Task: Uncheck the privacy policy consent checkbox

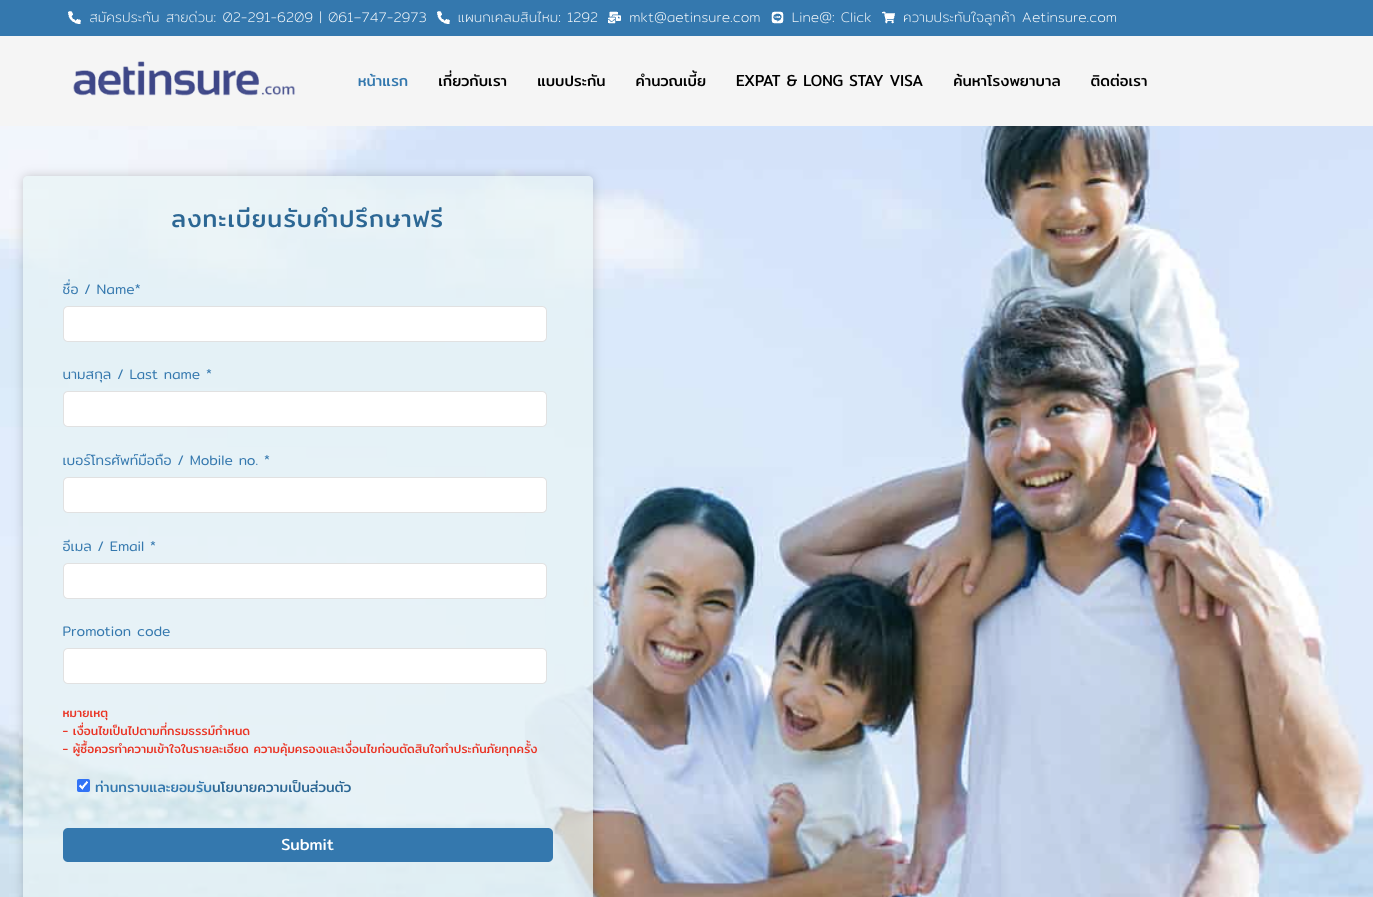Action: coord(84,786)
